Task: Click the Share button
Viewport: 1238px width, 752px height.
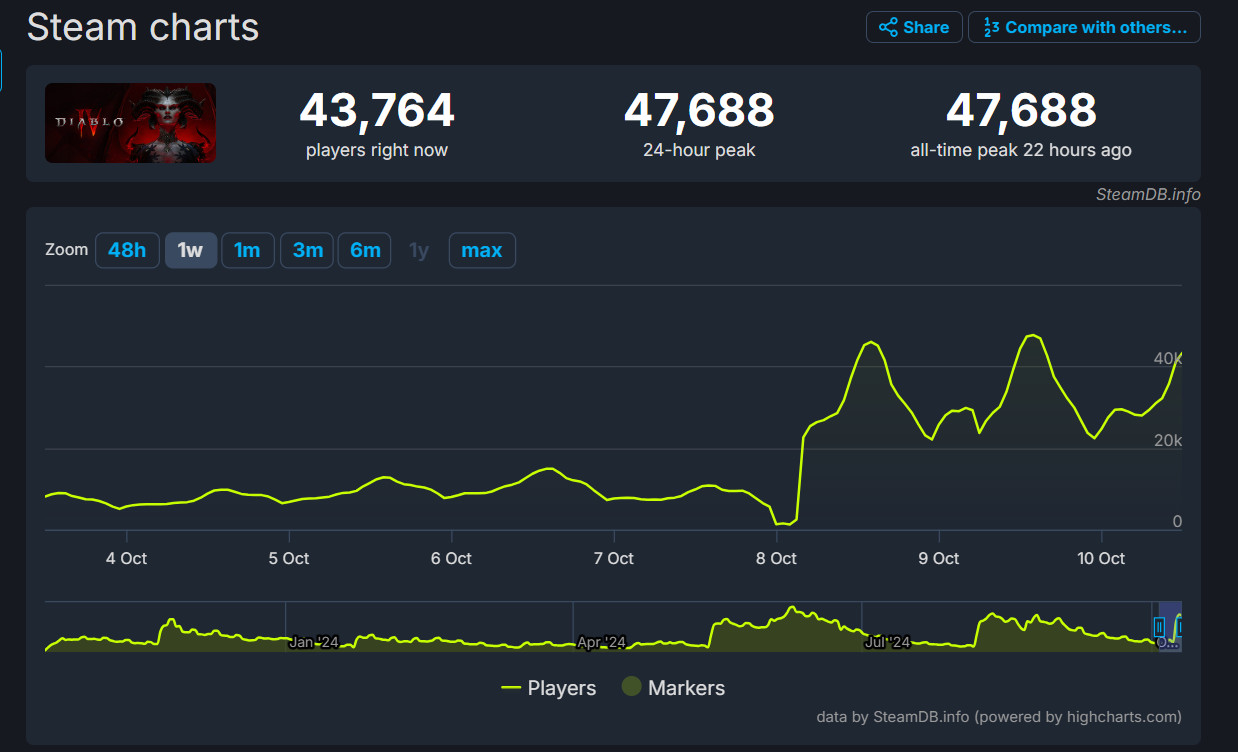Action: point(914,27)
